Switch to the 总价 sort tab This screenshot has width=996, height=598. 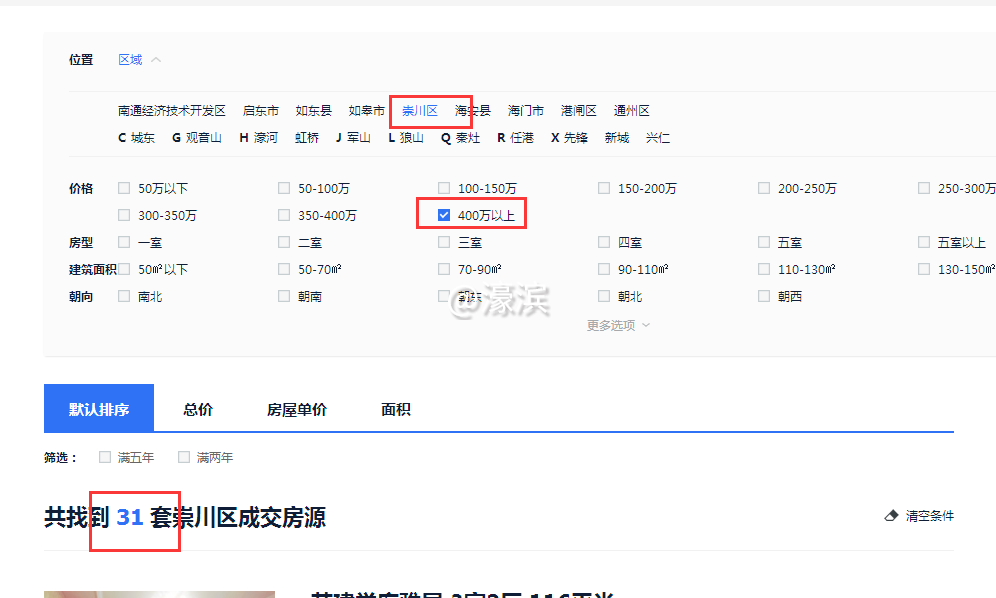197,408
